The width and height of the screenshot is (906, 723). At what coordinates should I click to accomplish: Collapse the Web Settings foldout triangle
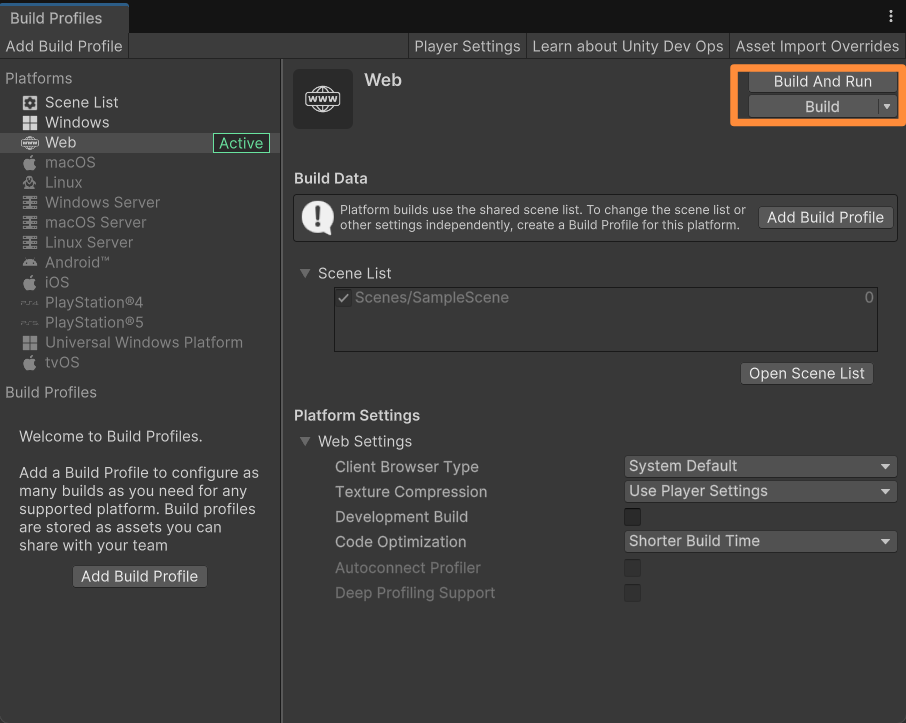(x=305, y=442)
